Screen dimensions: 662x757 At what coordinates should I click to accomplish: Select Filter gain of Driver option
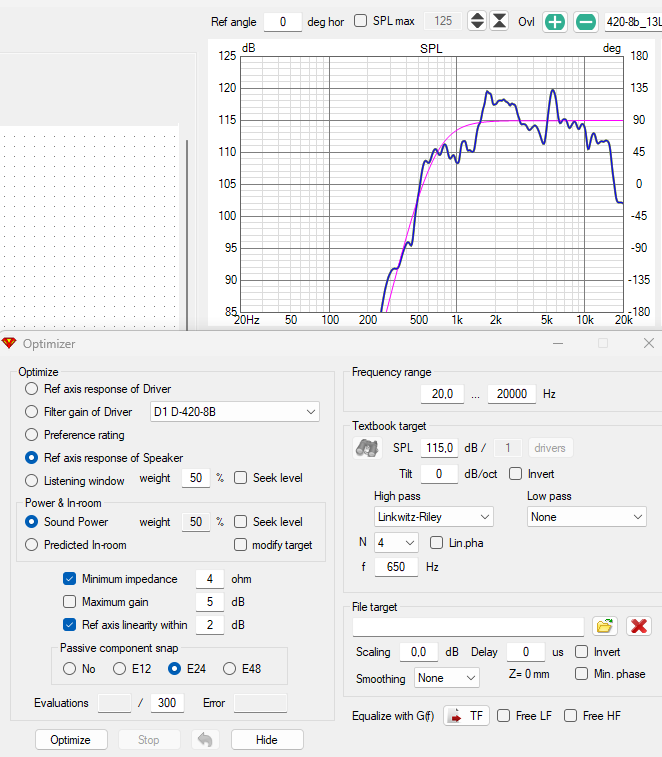coord(31,412)
